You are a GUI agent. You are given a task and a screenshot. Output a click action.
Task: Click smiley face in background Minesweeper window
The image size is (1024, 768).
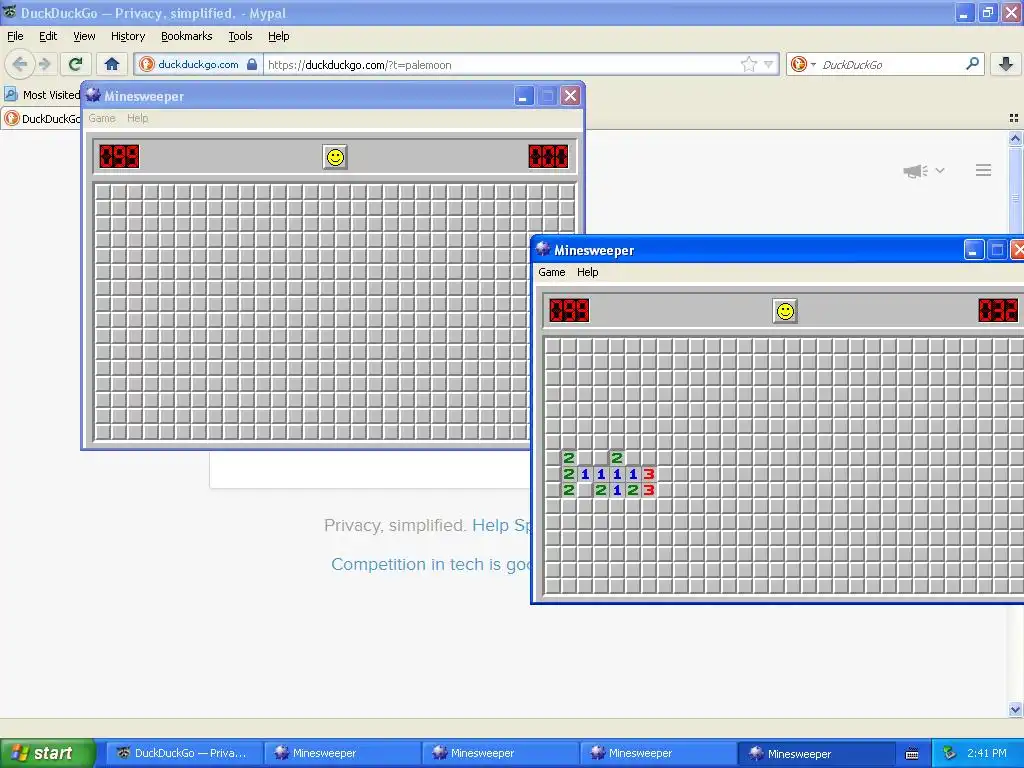335,157
